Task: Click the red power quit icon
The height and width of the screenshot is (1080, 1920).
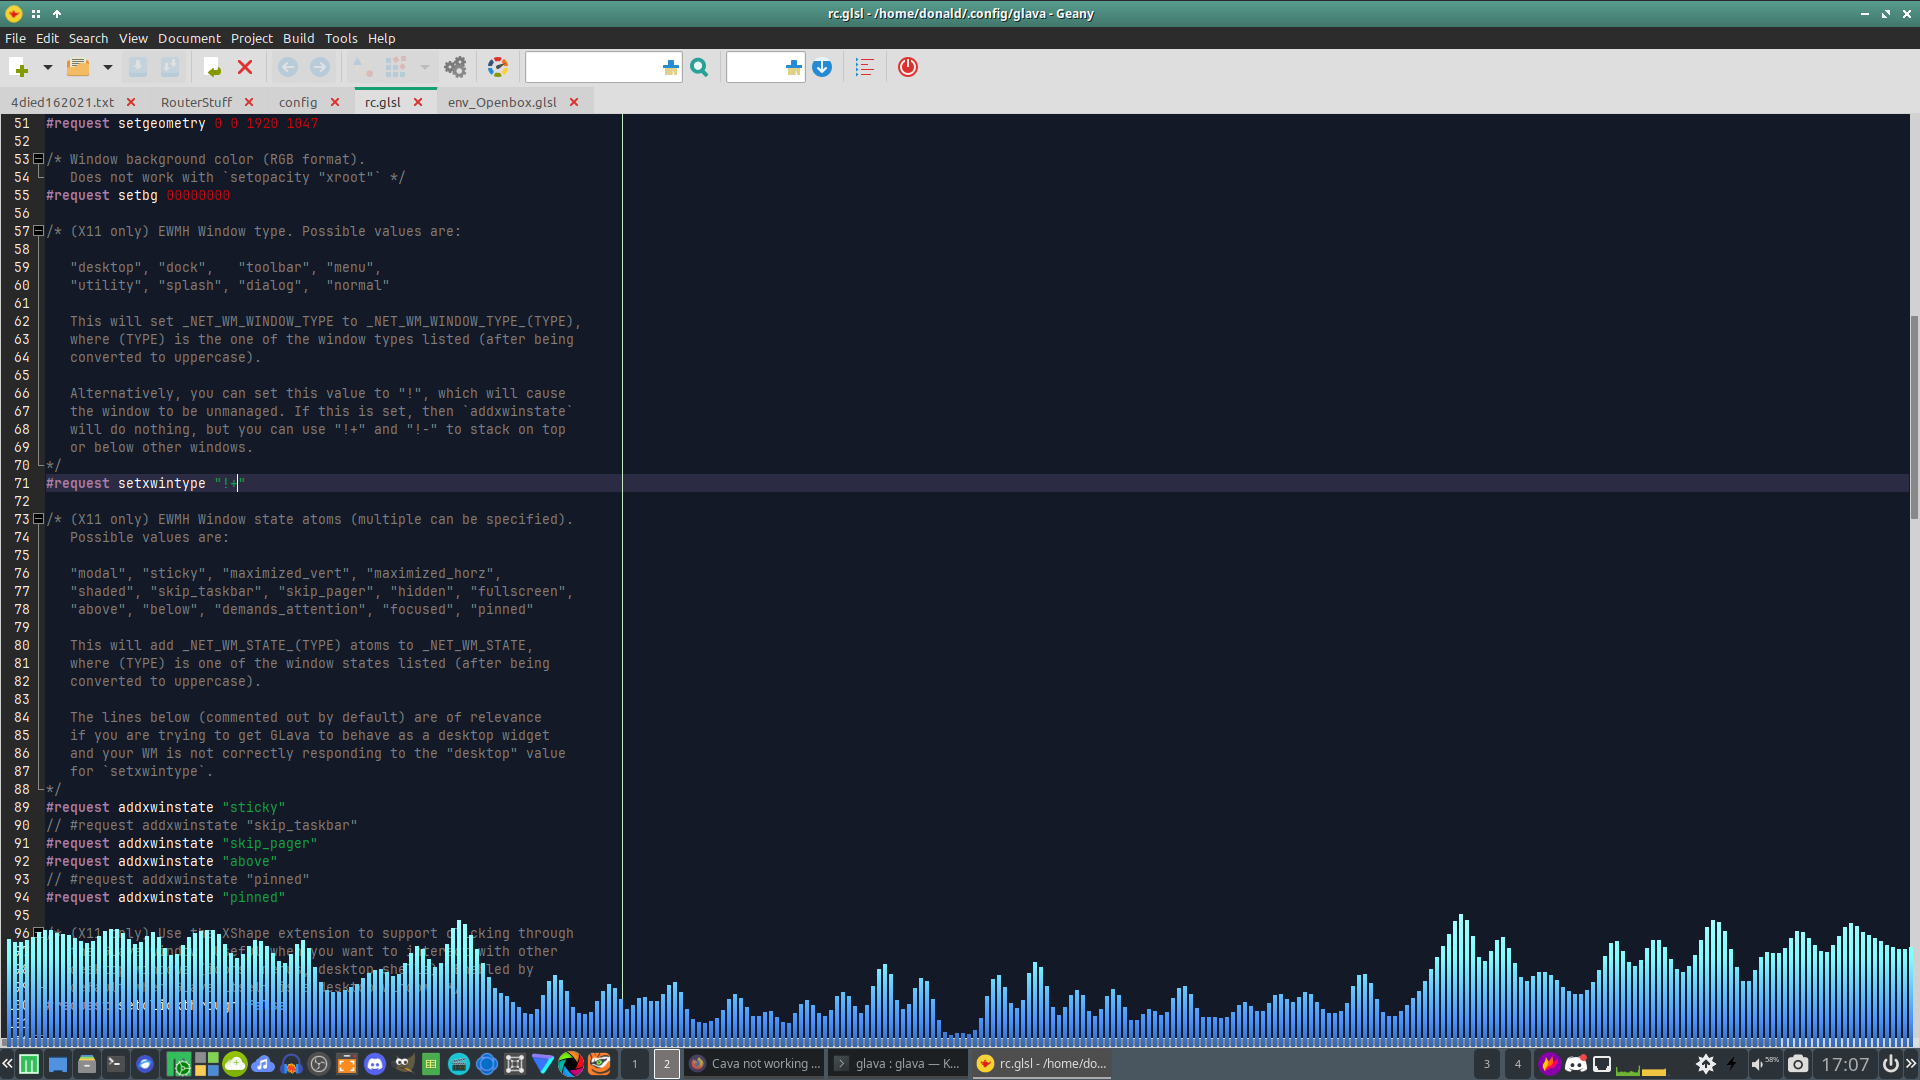Action: (x=907, y=67)
